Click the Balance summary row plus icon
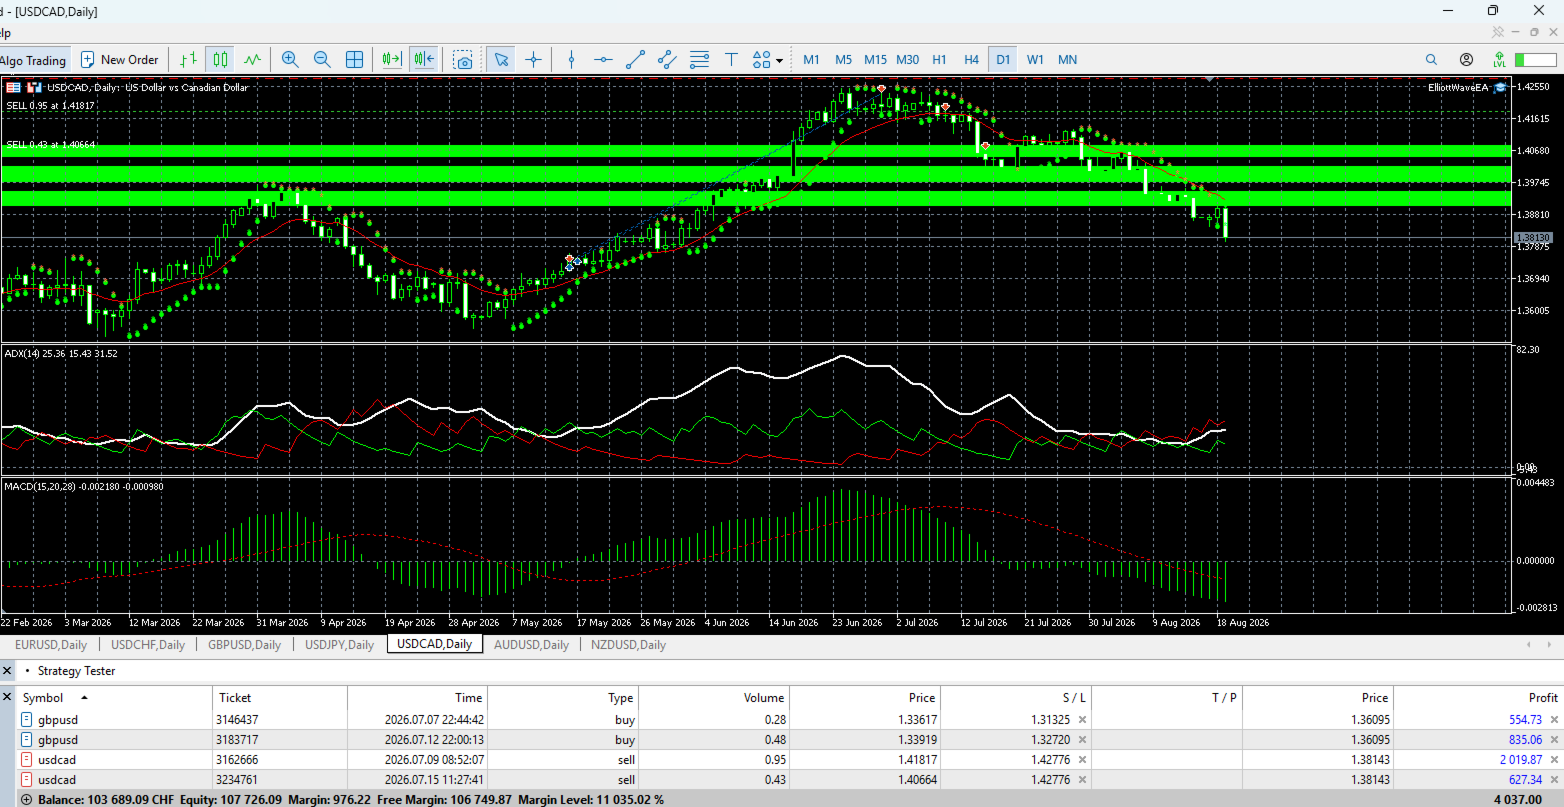This screenshot has width=1564, height=807. click(x=27, y=800)
